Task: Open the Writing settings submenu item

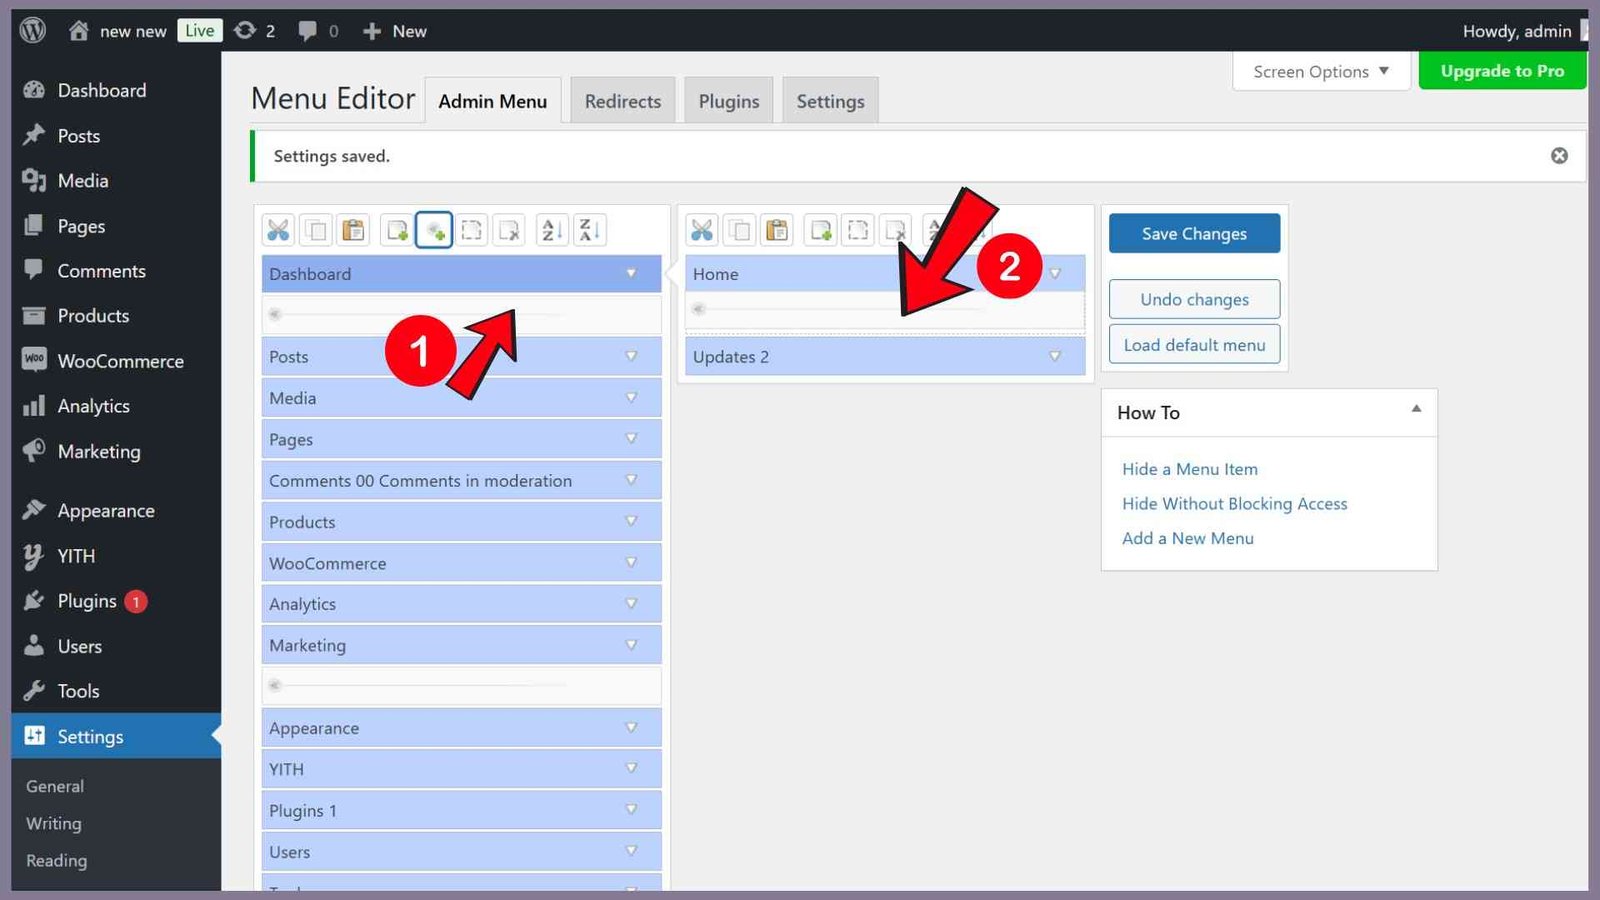Action: tap(54, 823)
